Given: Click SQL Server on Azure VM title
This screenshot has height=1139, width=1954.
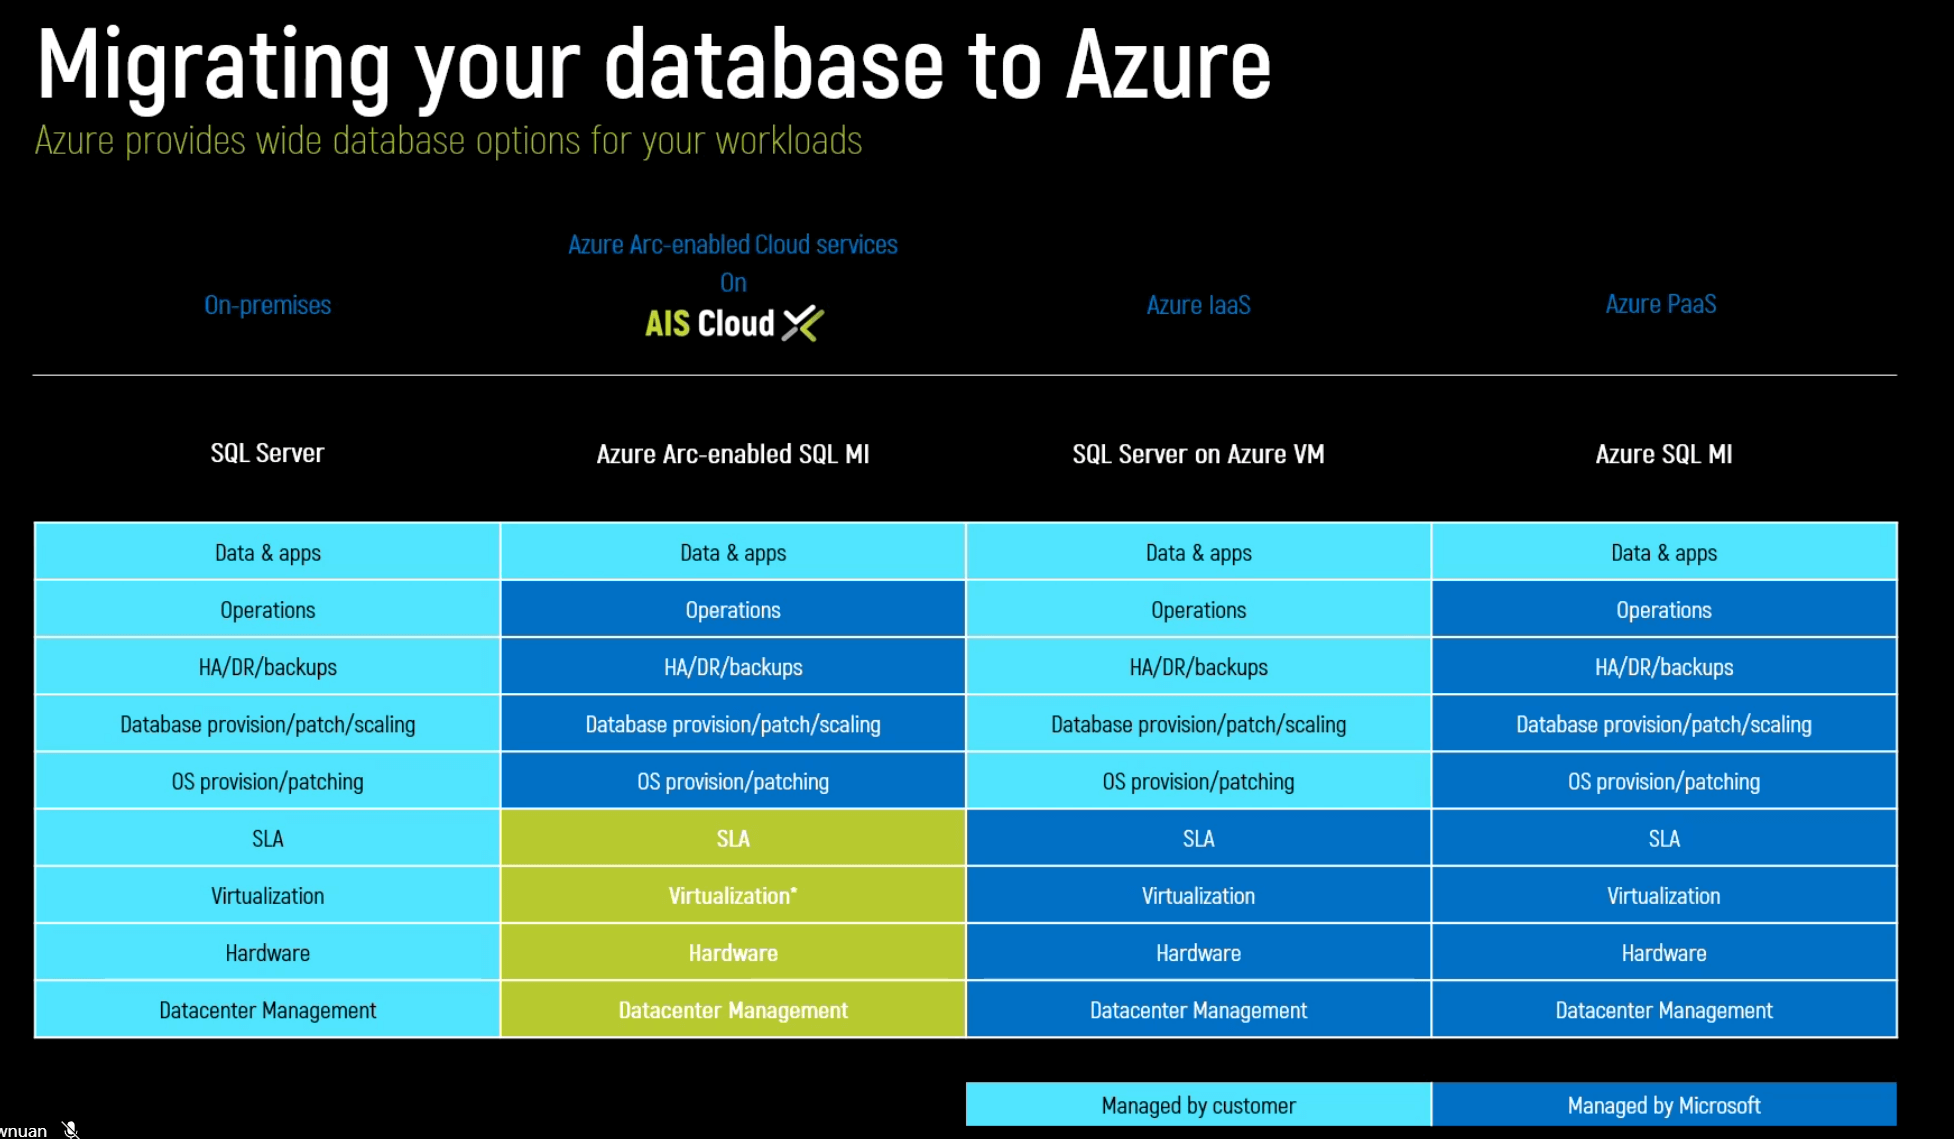Looking at the screenshot, I should click(1198, 454).
